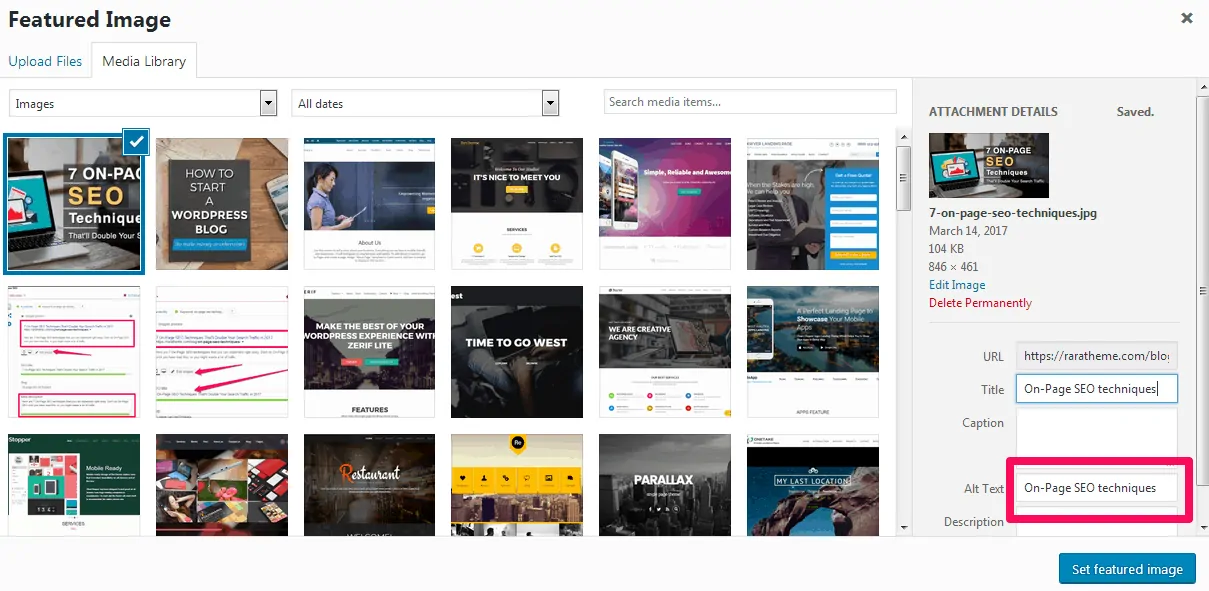Open the Images media type dropdown
Image resolution: width=1209 pixels, height=591 pixels.
[143, 103]
